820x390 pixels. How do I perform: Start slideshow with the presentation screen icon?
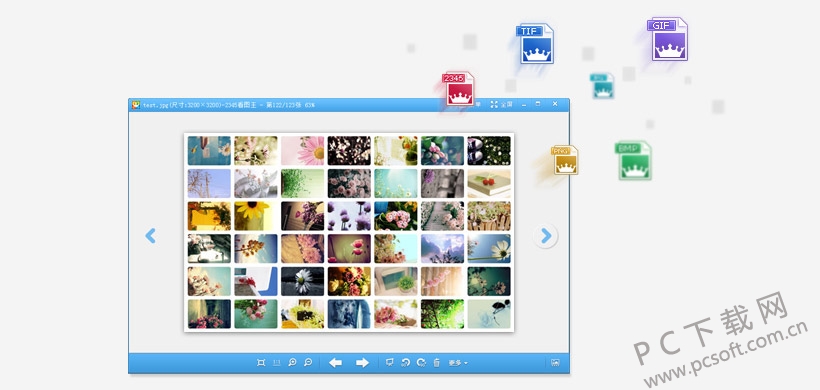390,362
